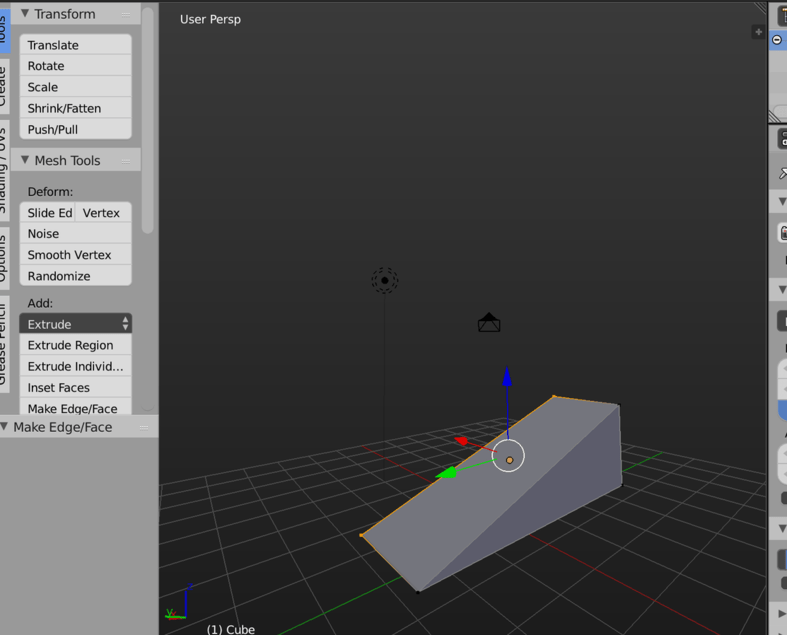The width and height of the screenshot is (787, 635).
Task: Click Extrude Region button
Action: tap(75, 345)
